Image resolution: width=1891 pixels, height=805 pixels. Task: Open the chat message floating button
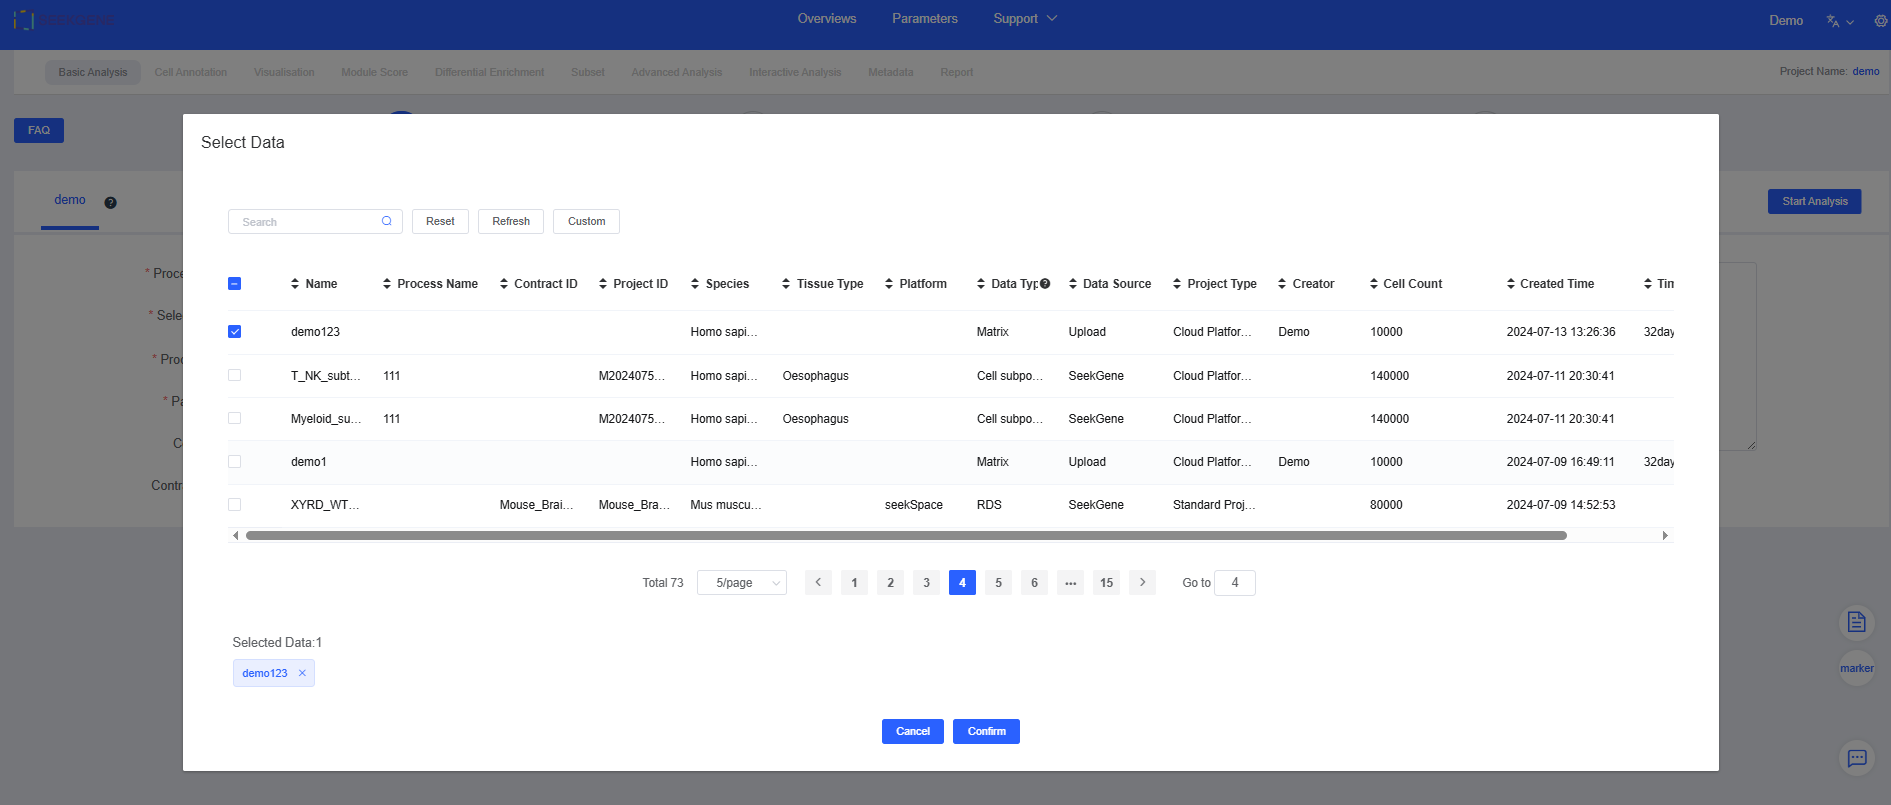tap(1856, 758)
